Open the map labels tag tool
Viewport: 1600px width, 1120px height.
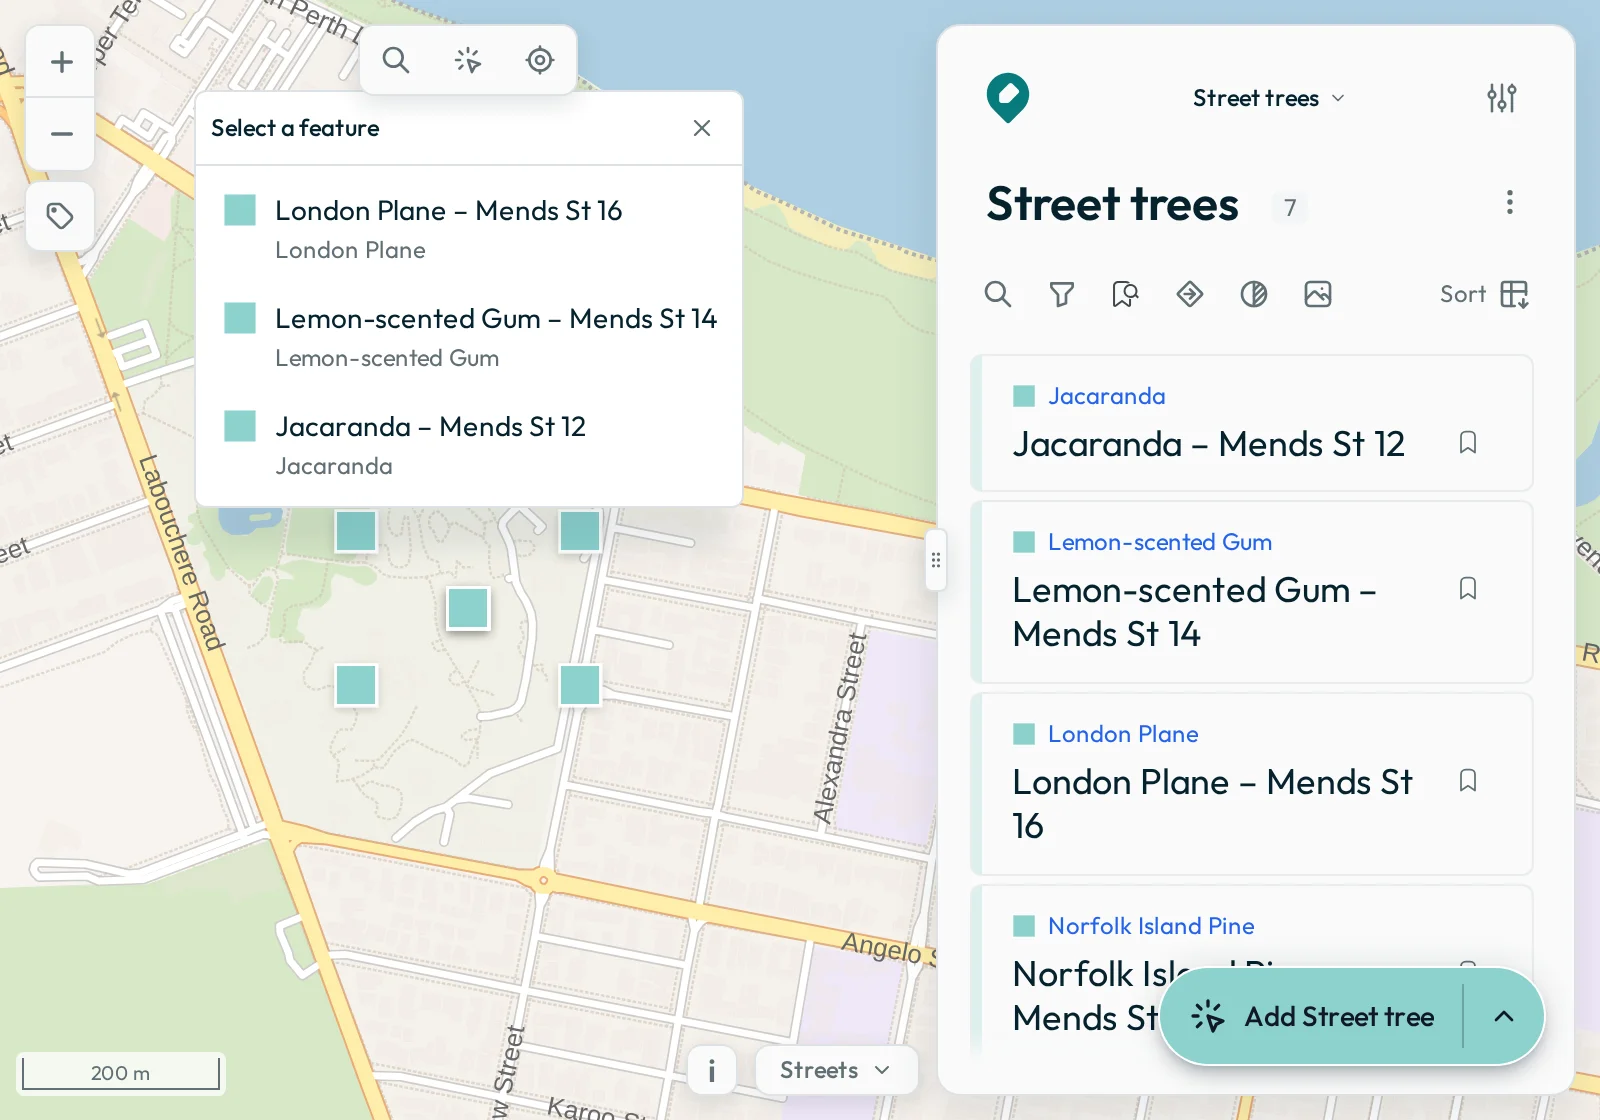(x=60, y=216)
